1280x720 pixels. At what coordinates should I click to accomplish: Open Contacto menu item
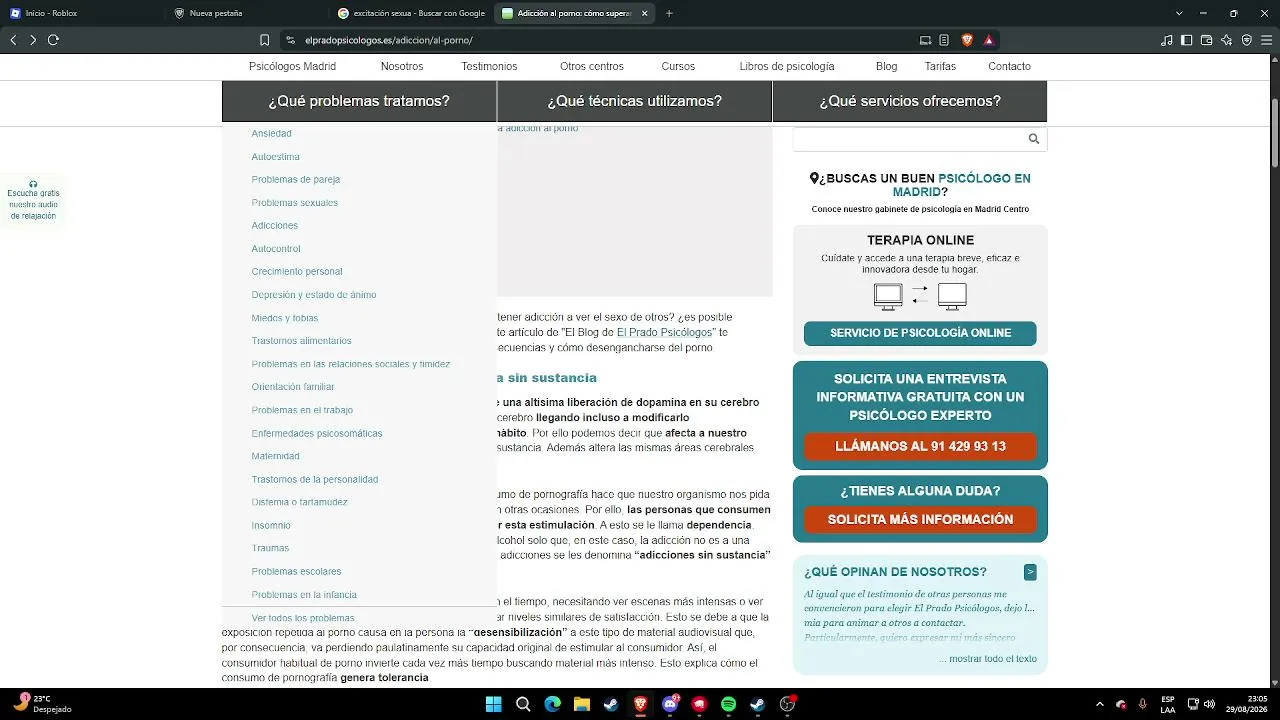(x=1009, y=66)
